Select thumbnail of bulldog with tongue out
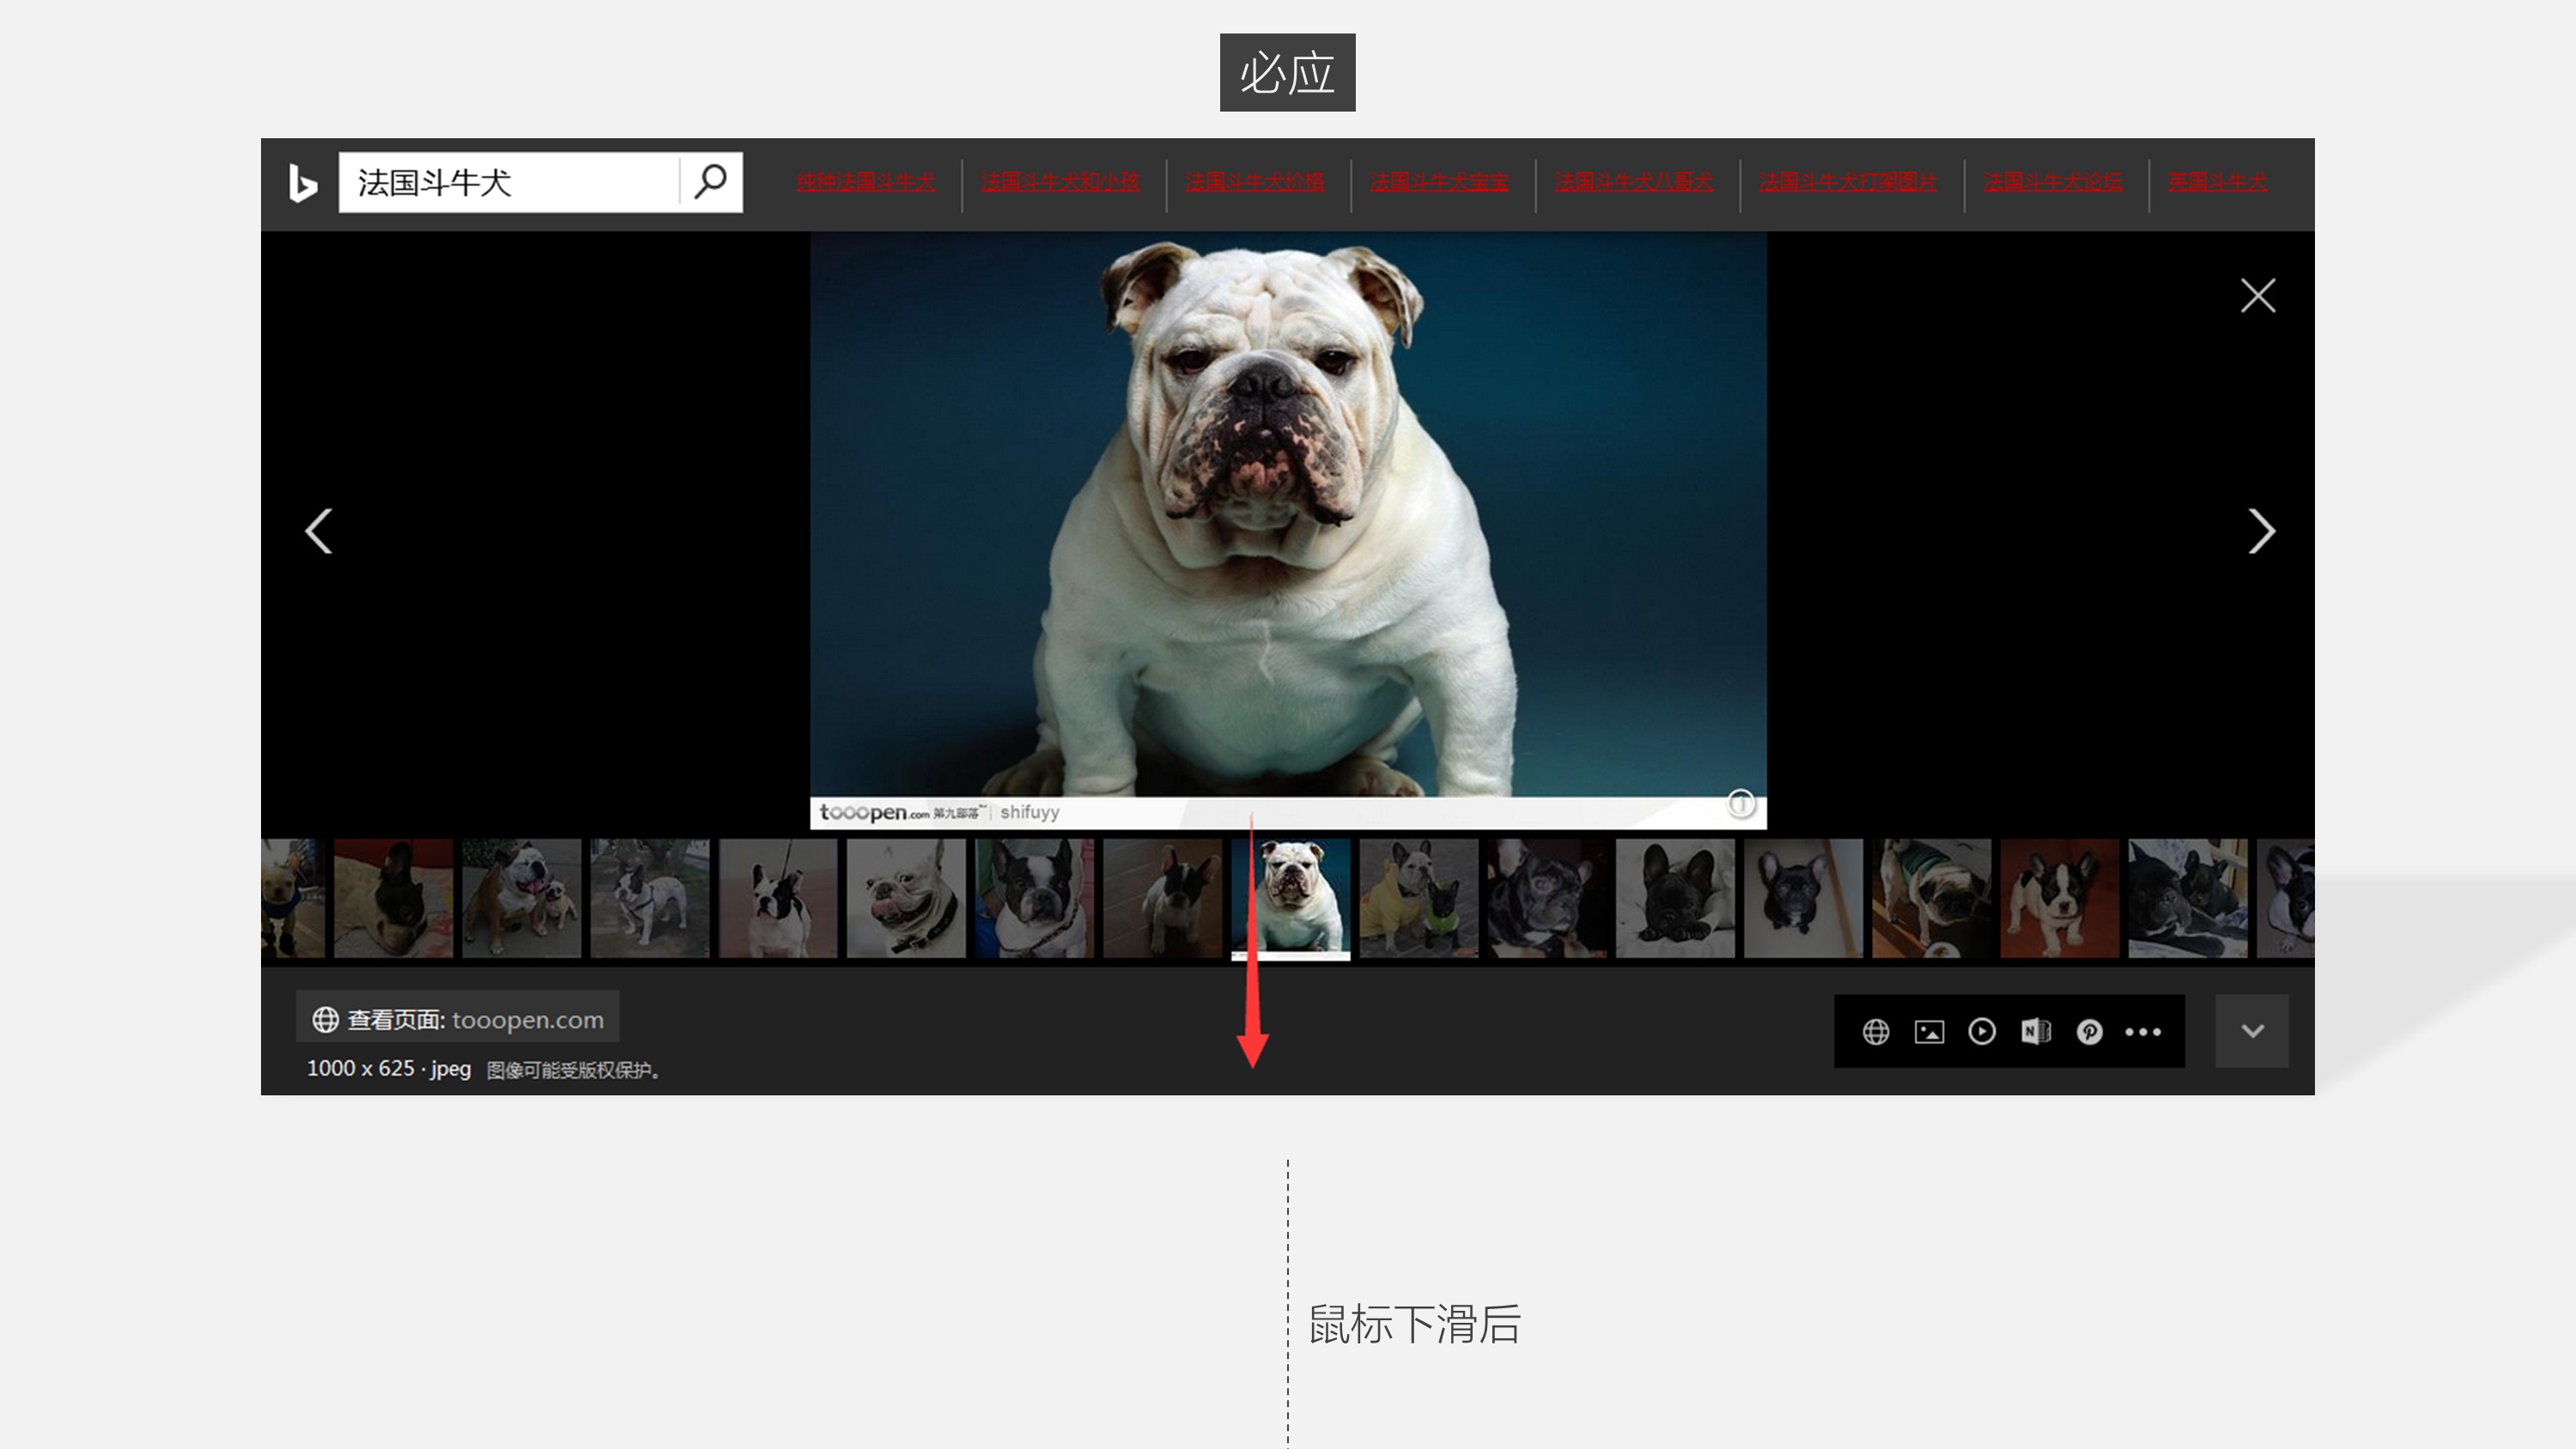 pos(906,898)
